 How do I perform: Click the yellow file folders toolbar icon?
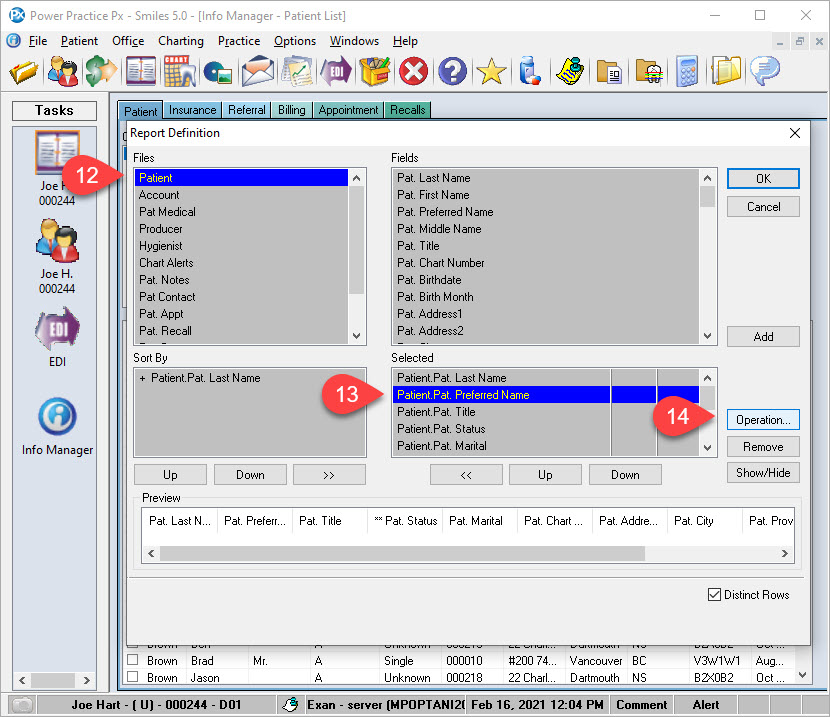point(726,71)
